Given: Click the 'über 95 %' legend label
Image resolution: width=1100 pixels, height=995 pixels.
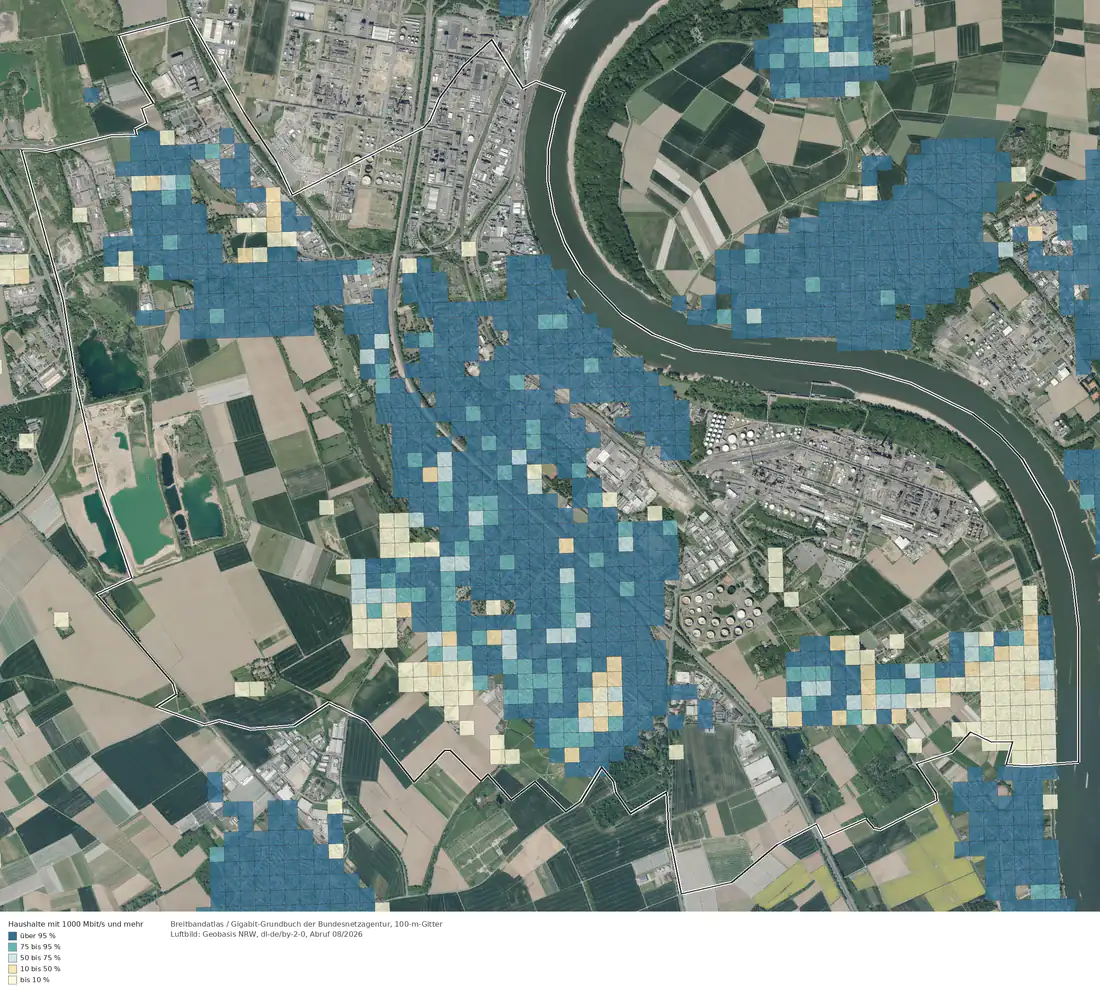Looking at the screenshot, I should pyautogui.click(x=38, y=935).
